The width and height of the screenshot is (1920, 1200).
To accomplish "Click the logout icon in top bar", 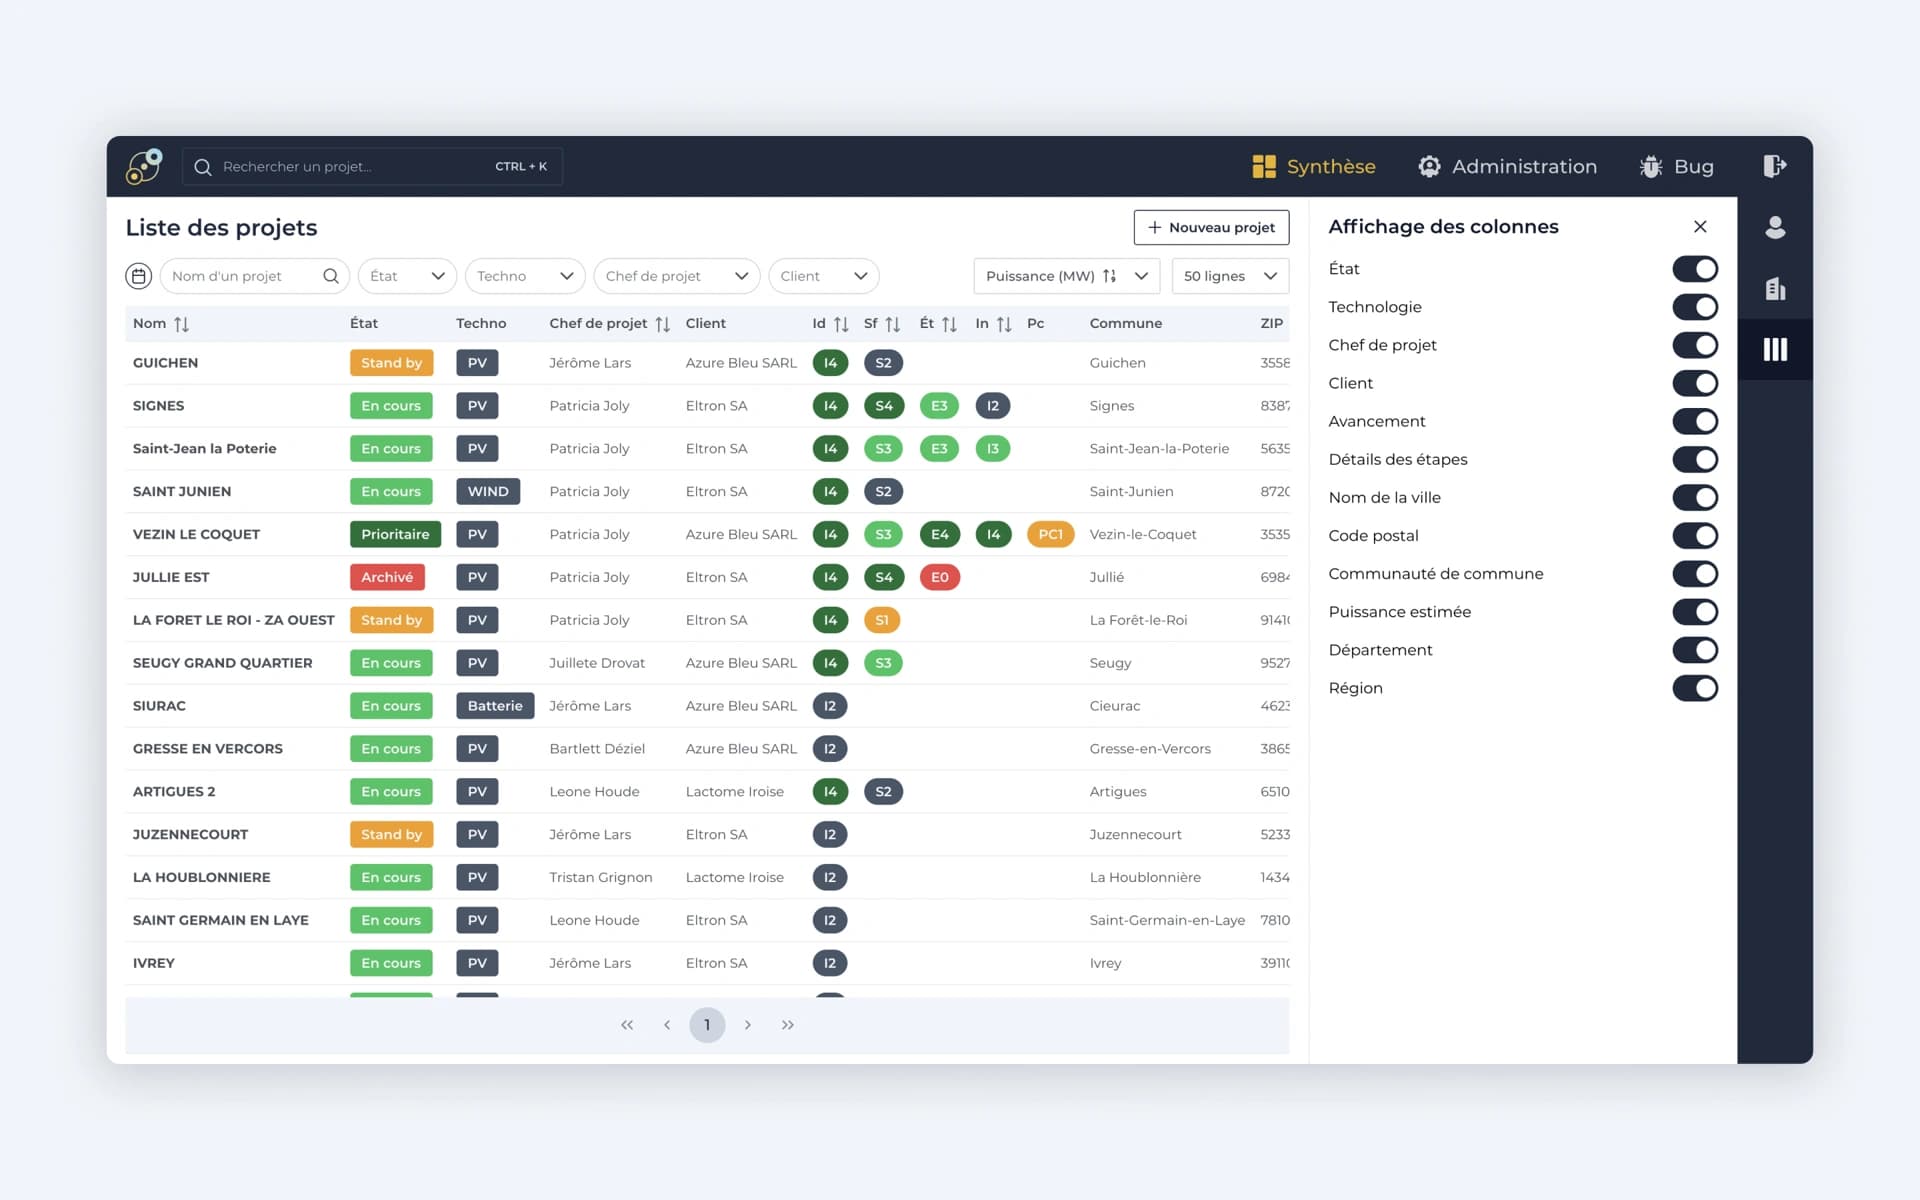I will [1774, 166].
